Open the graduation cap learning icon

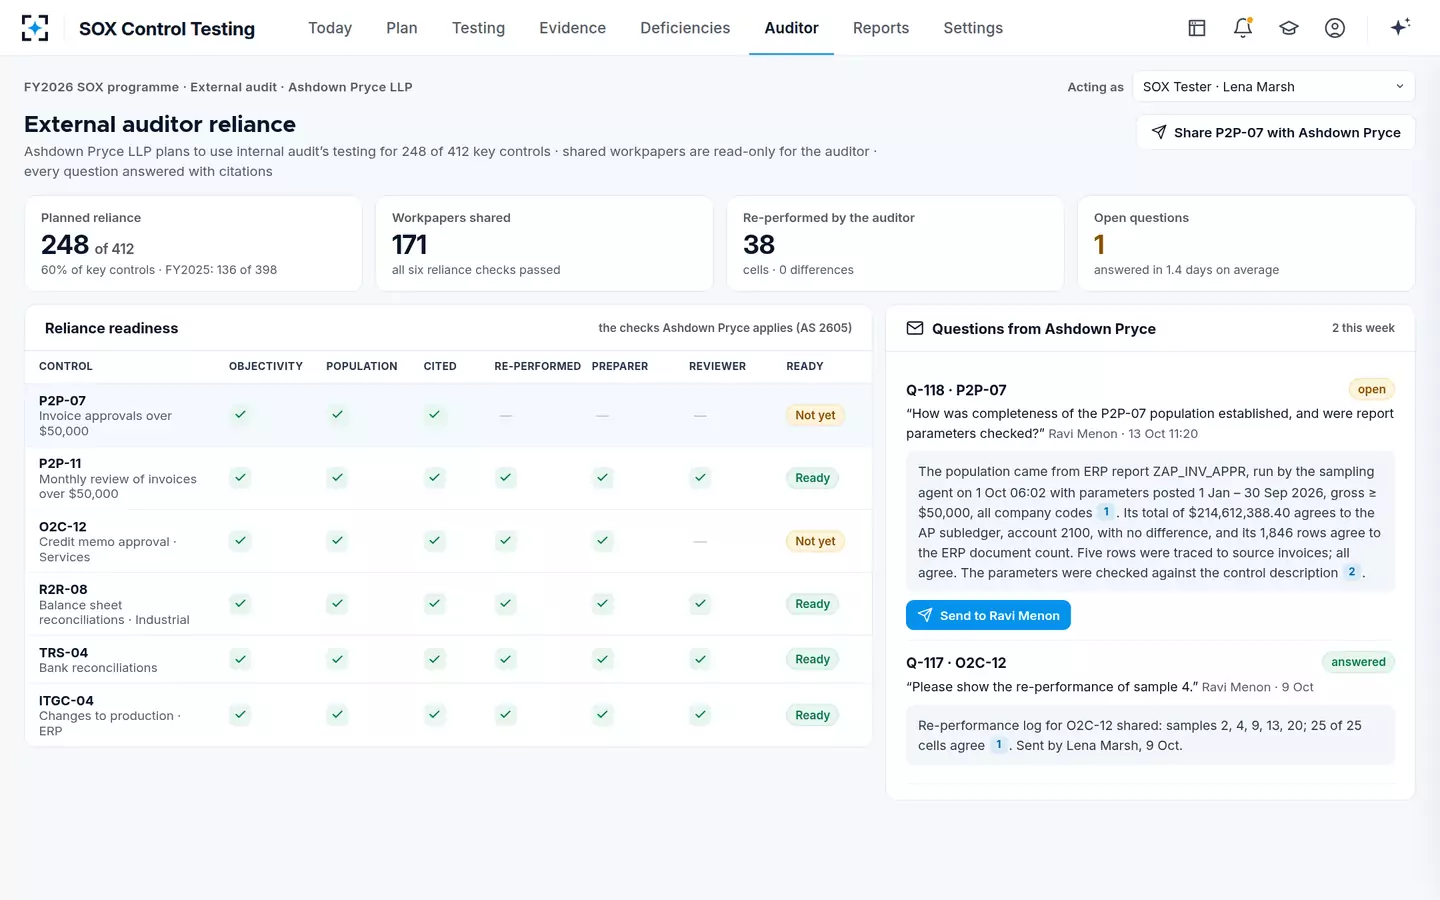pyautogui.click(x=1289, y=28)
